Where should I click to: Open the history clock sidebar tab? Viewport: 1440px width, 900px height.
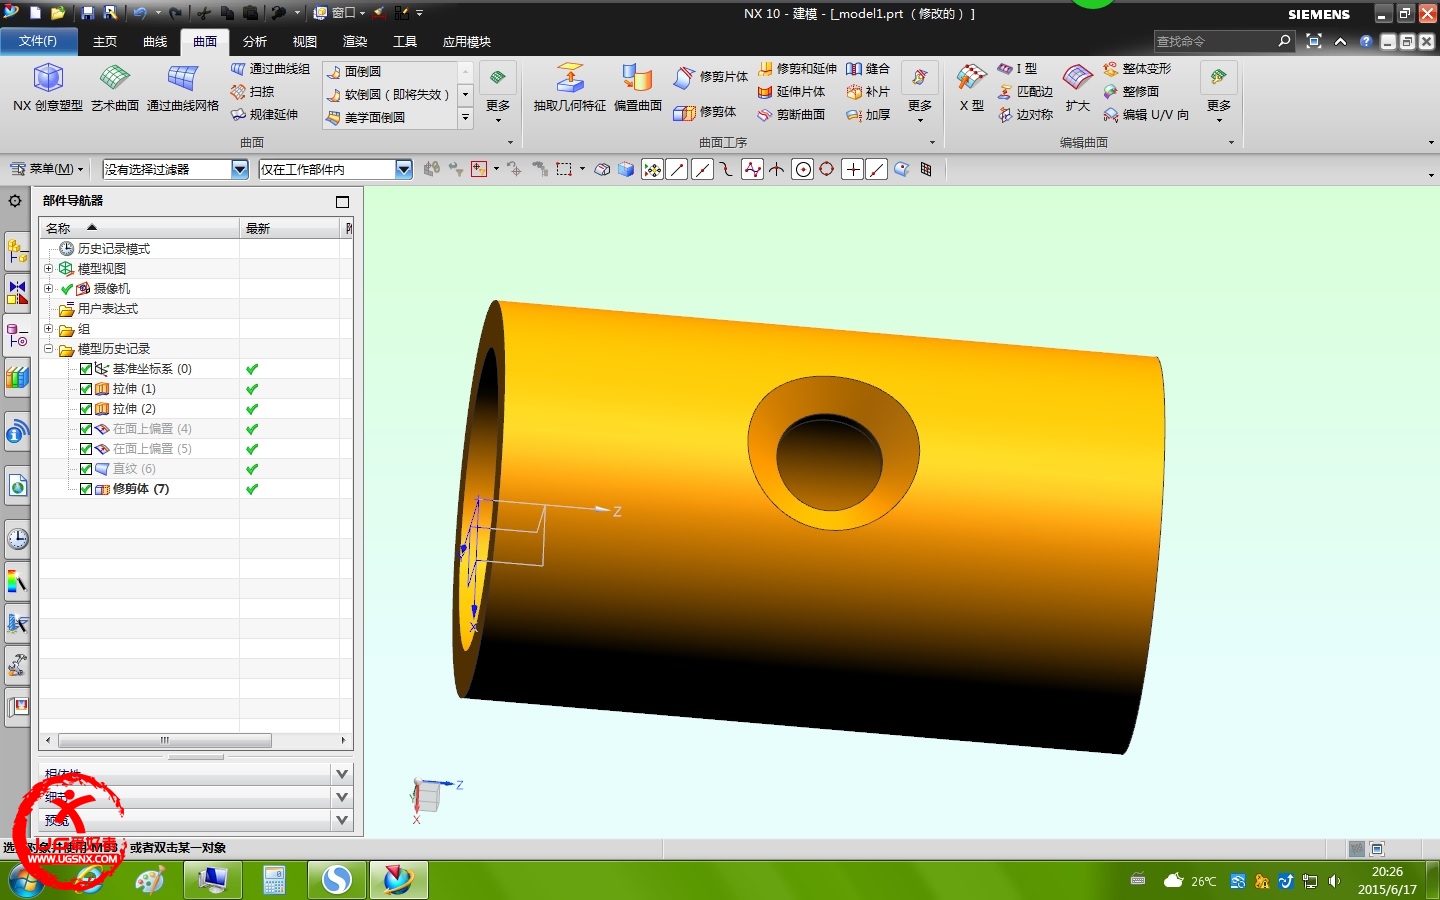(x=17, y=540)
